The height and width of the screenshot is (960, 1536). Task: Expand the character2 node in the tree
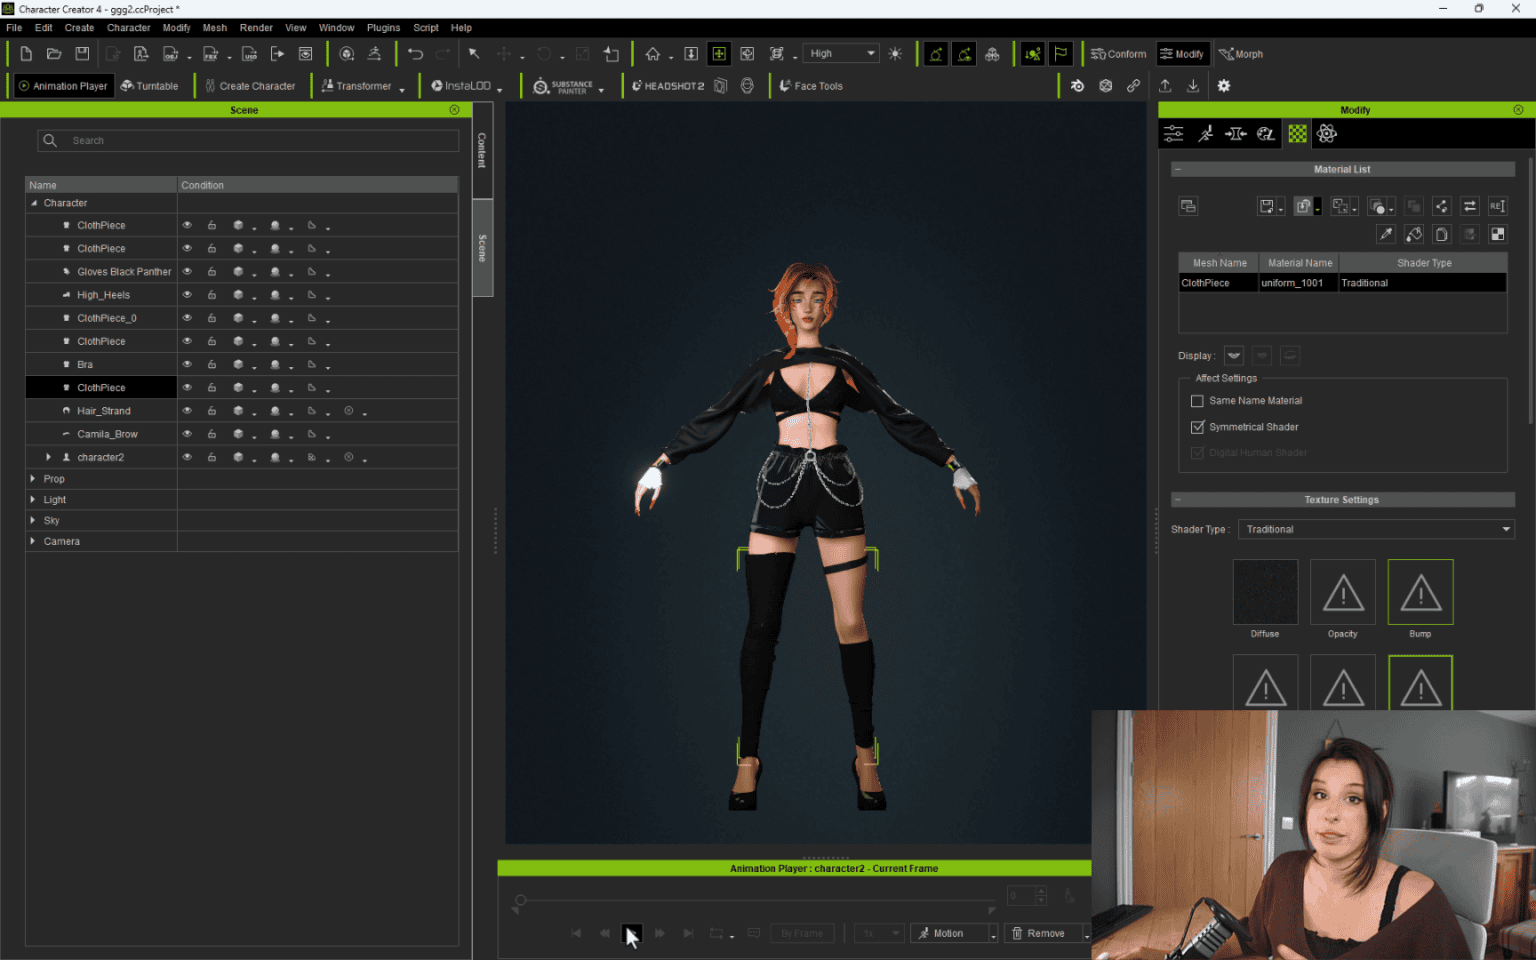(x=48, y=456)
